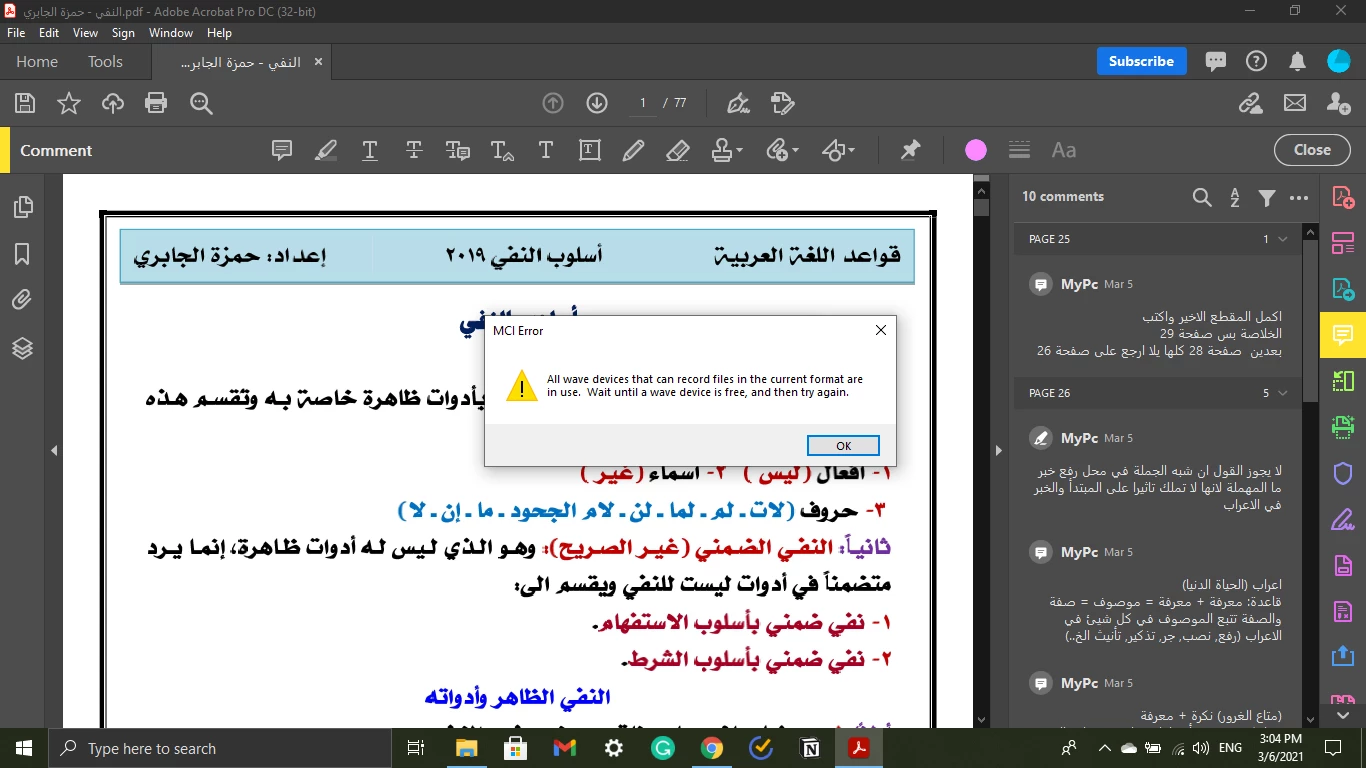
Task: Open Chrome from the taskbar
Action: pos(712,748)
